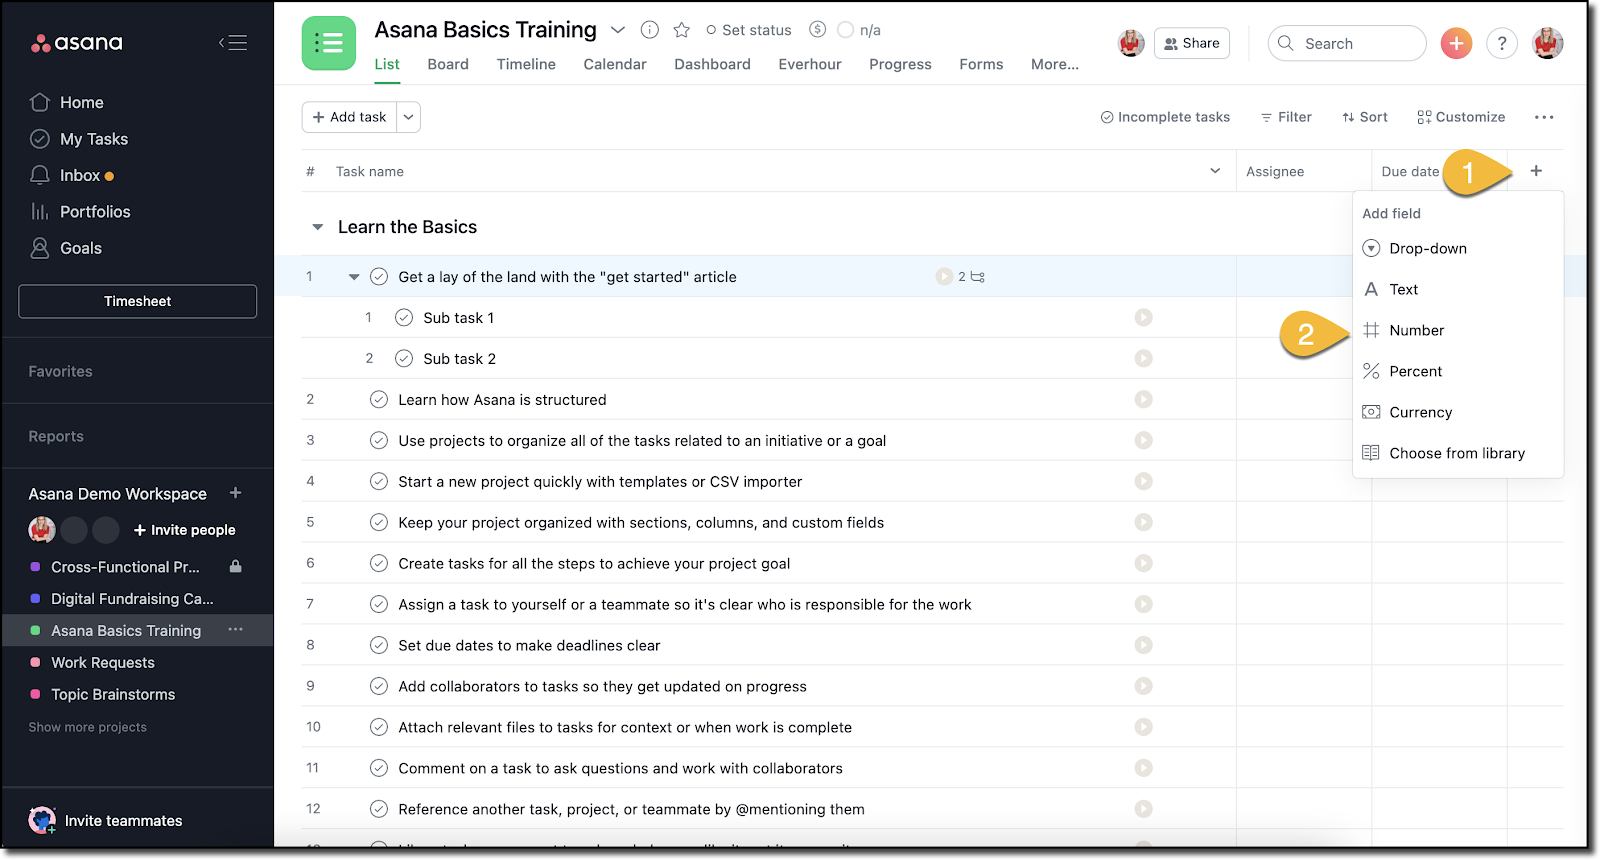Open Home from the sidebar
The height and width of the screenshot is (860, 1600).
coord(81,102)
